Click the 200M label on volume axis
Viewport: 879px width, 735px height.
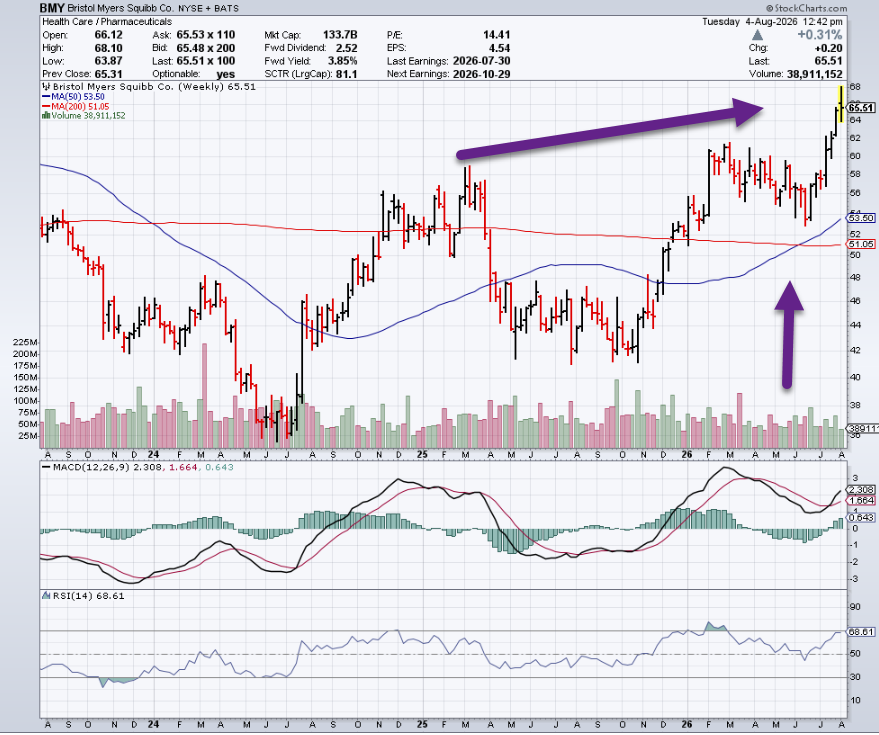click(26, 354)
